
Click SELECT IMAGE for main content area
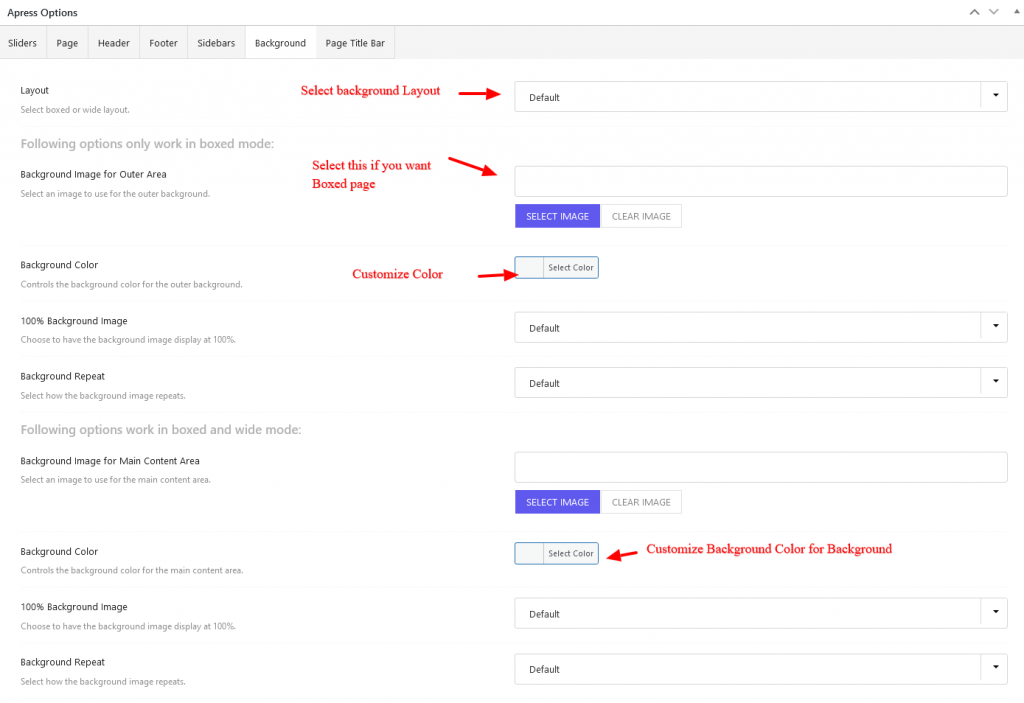click(557, 501)
